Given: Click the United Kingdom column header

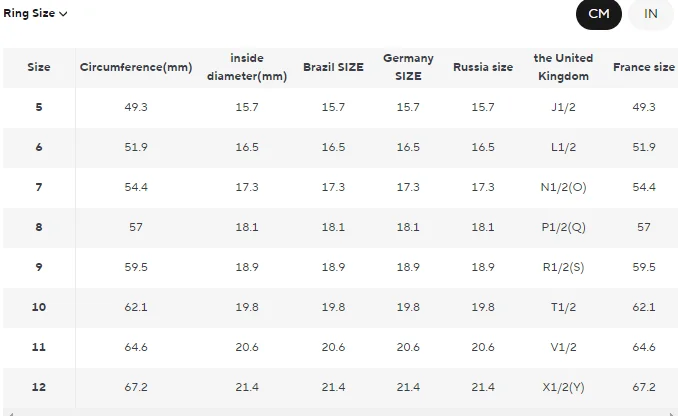Looking at the screenshot, I should 563,67.
